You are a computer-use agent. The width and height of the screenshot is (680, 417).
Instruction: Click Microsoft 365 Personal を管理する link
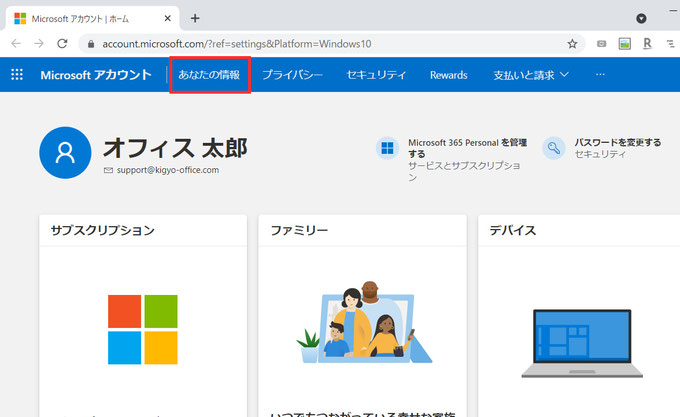468,148
